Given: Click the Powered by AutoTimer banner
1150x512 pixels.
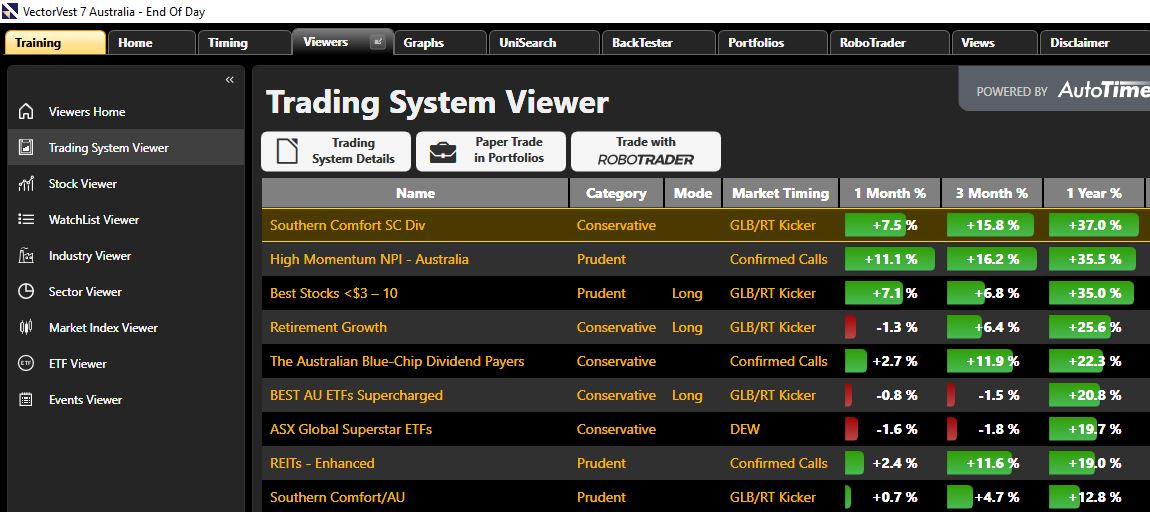Looking at the screenshot, I should (x=1055, y=89).
